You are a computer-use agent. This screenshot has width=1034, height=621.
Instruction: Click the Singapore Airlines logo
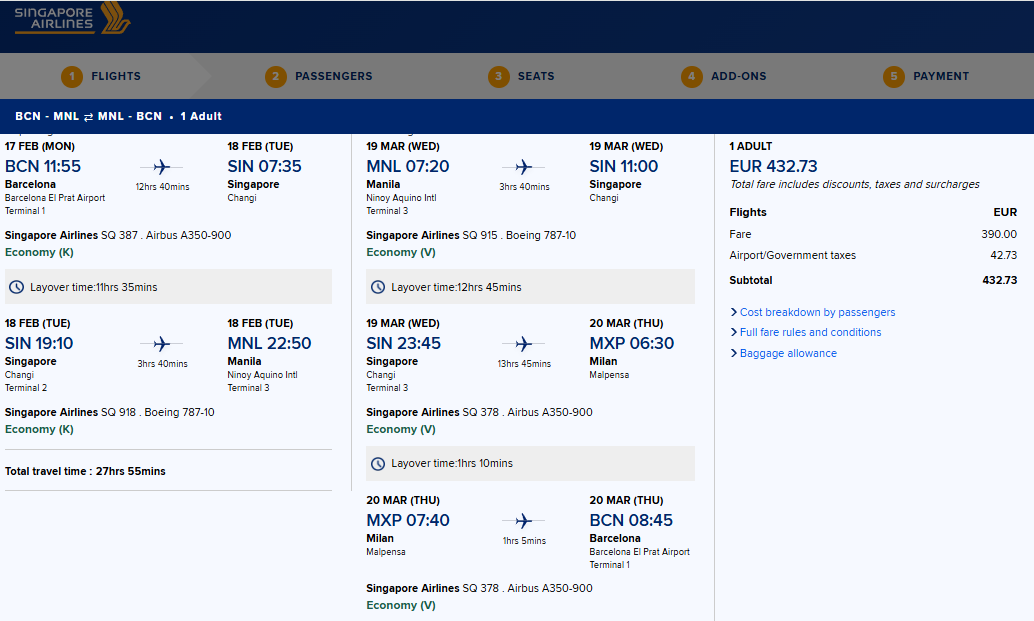coord(73,18)
